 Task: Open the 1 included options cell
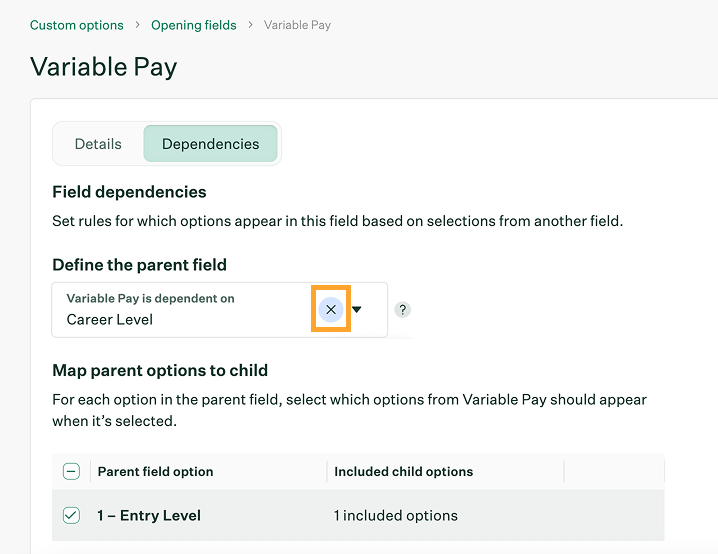click(396, 516)
